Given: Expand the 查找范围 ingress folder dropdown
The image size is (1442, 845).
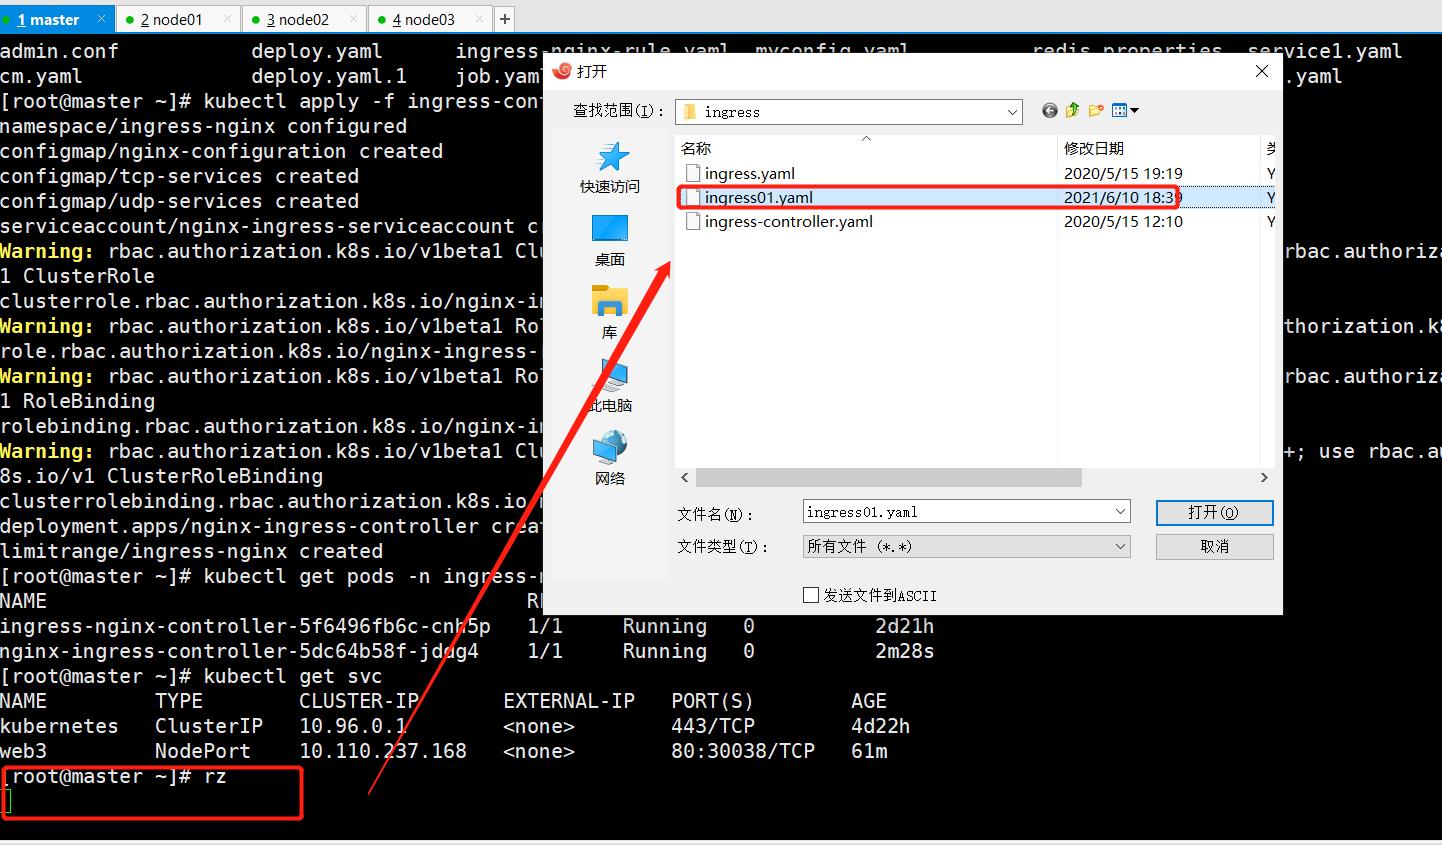Looking at the screenshot, I should coord(1012,112).
